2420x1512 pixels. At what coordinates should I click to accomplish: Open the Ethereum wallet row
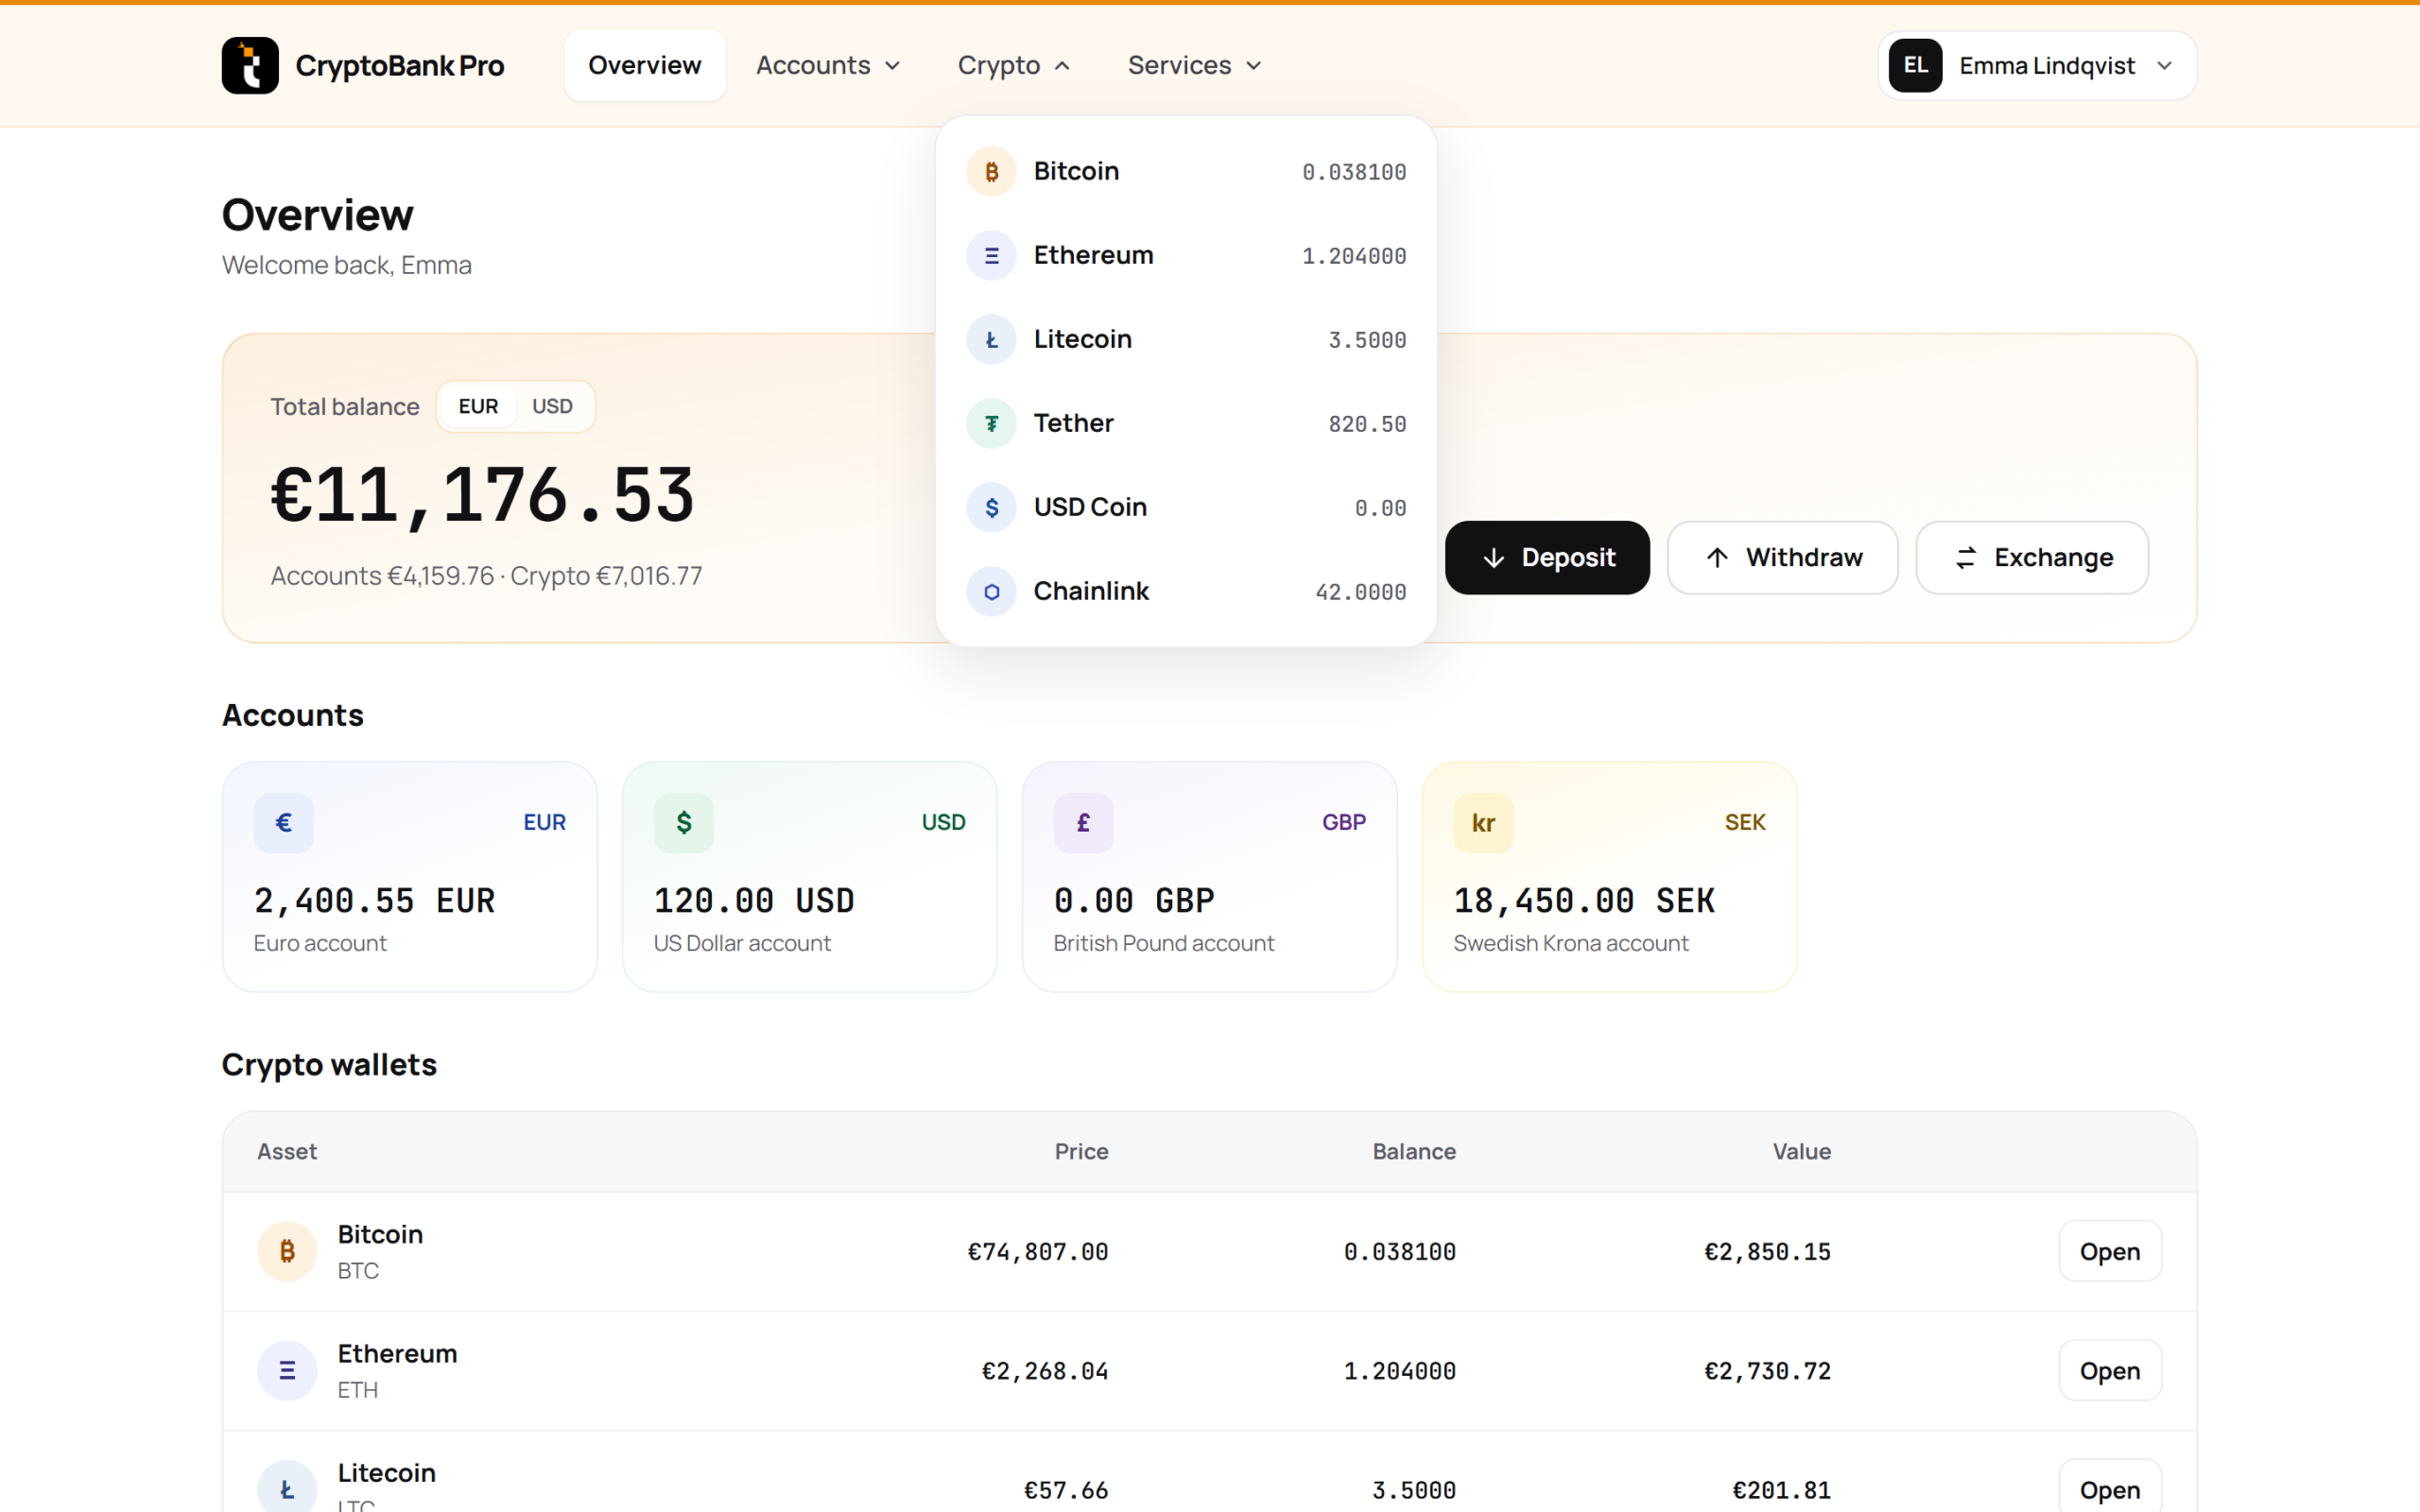click(x=2110, y=1370)
